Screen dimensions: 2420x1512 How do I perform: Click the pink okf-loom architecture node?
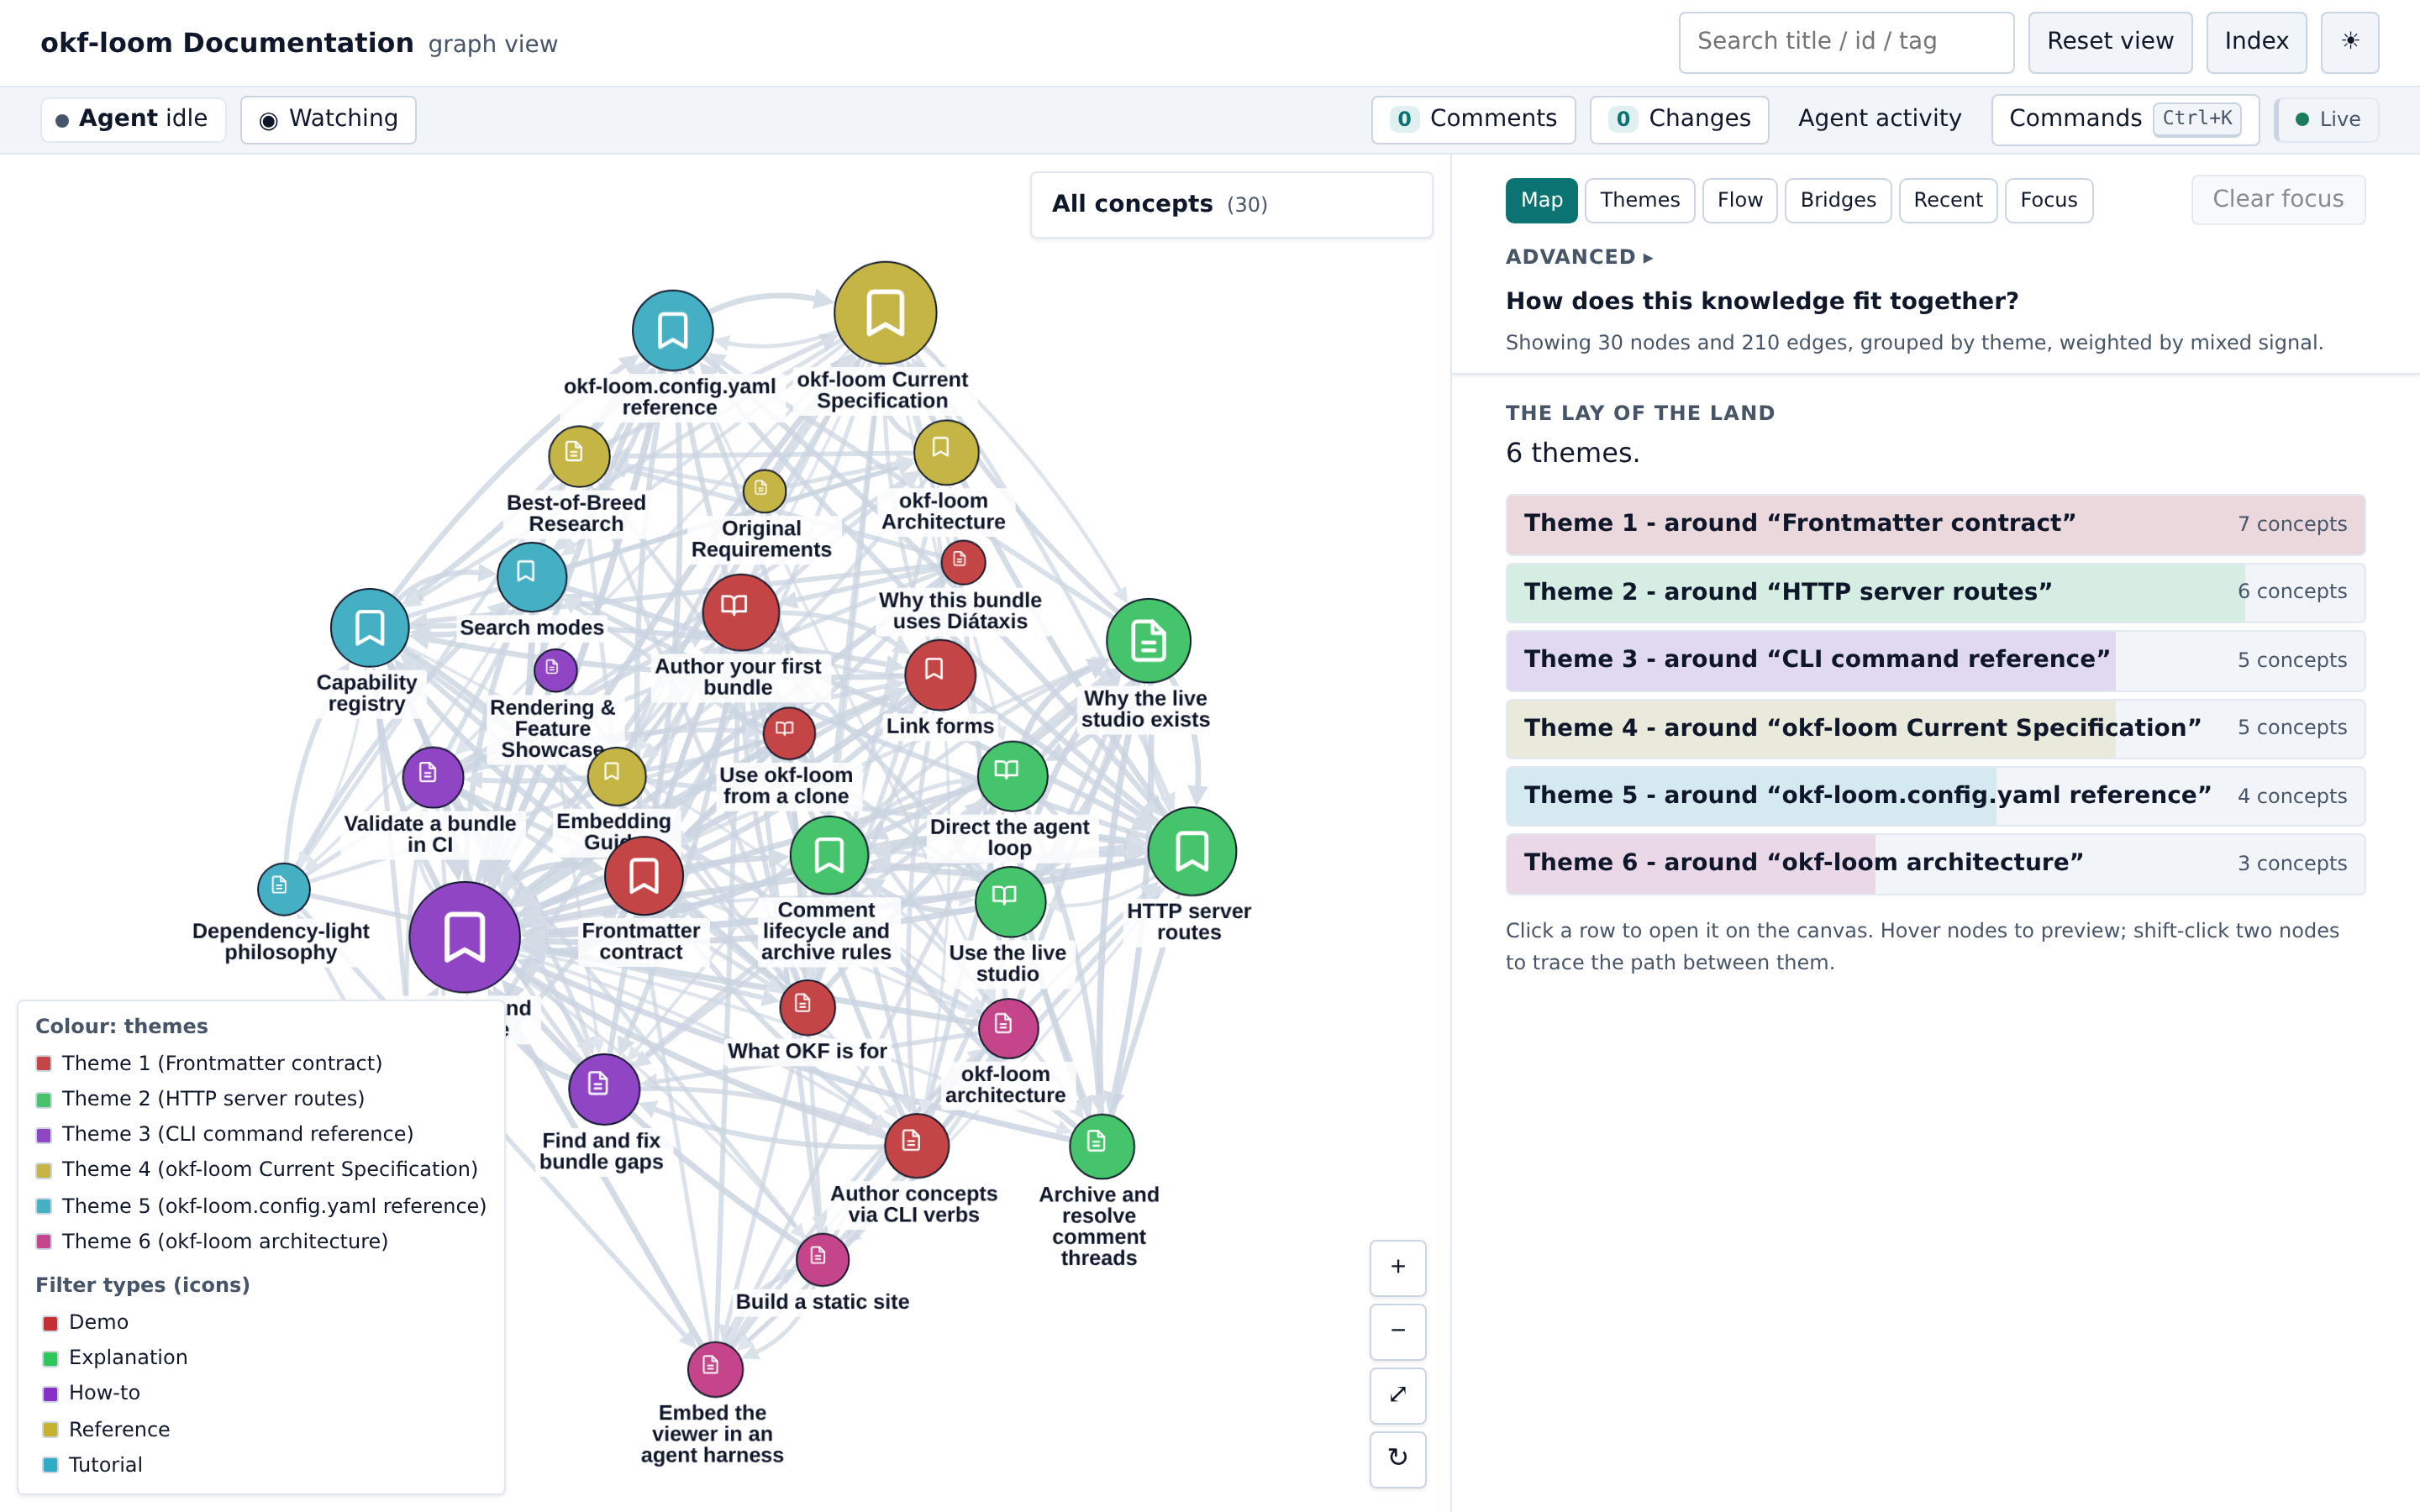pos(1007,1028)
